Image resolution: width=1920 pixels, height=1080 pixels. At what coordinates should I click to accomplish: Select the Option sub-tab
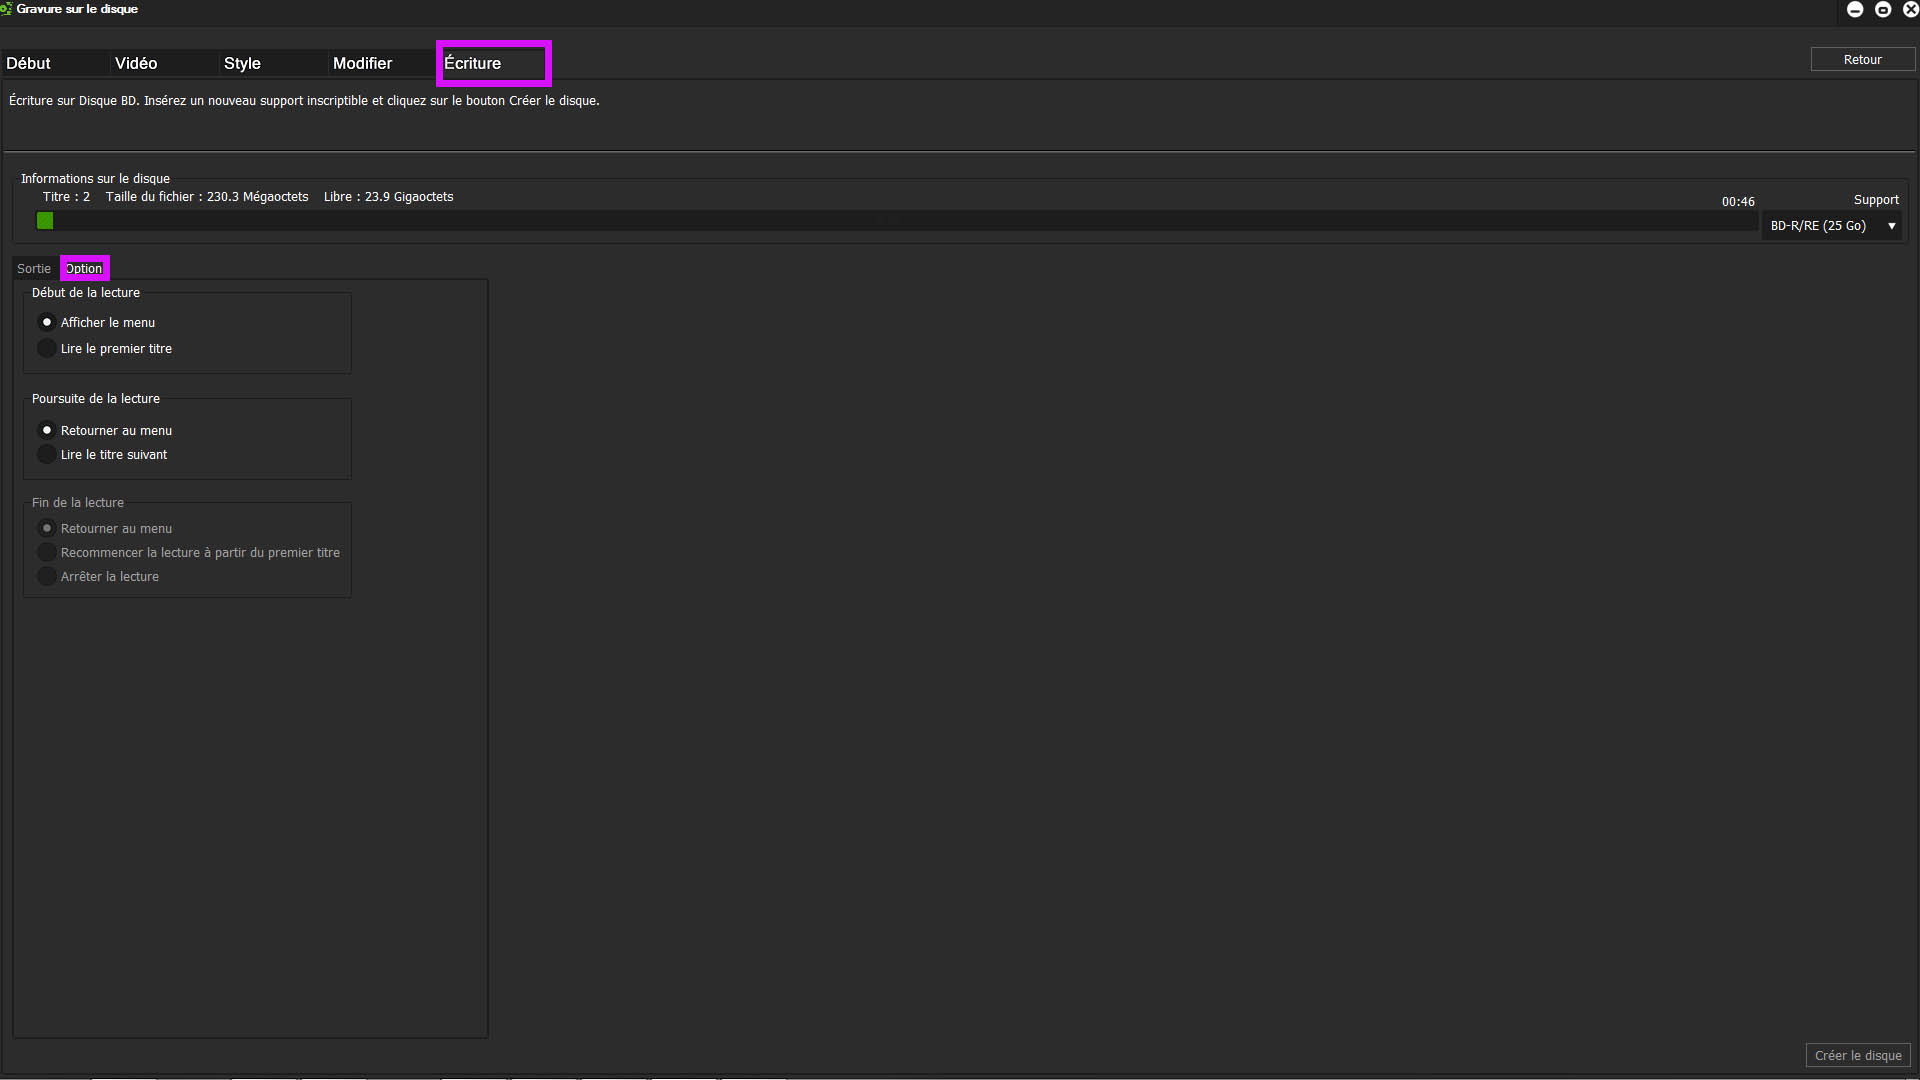[x=84, y=268]
